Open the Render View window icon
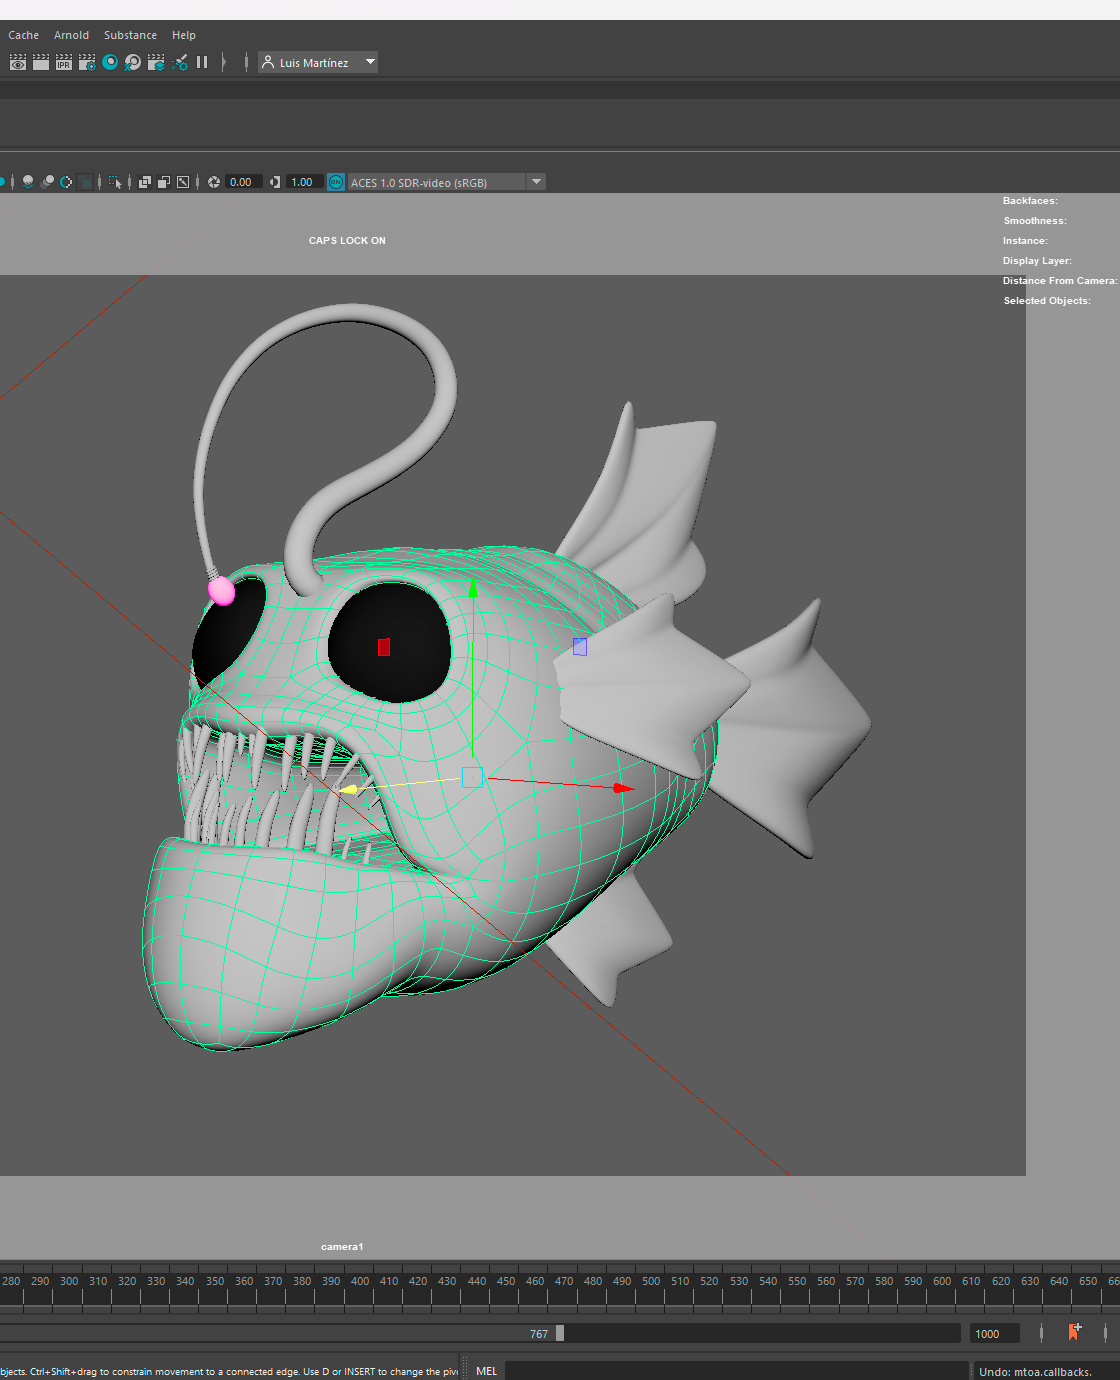 [18, 62]
